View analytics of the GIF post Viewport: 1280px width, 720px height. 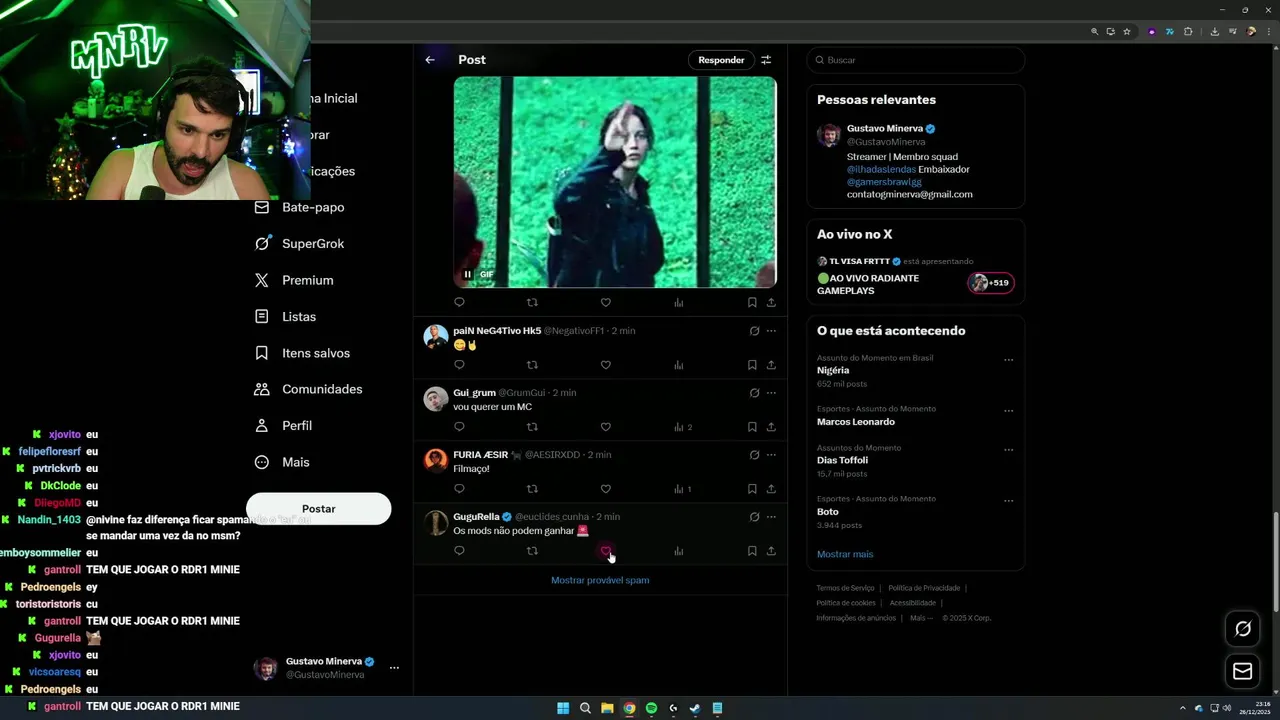click(x=678, y=302)
